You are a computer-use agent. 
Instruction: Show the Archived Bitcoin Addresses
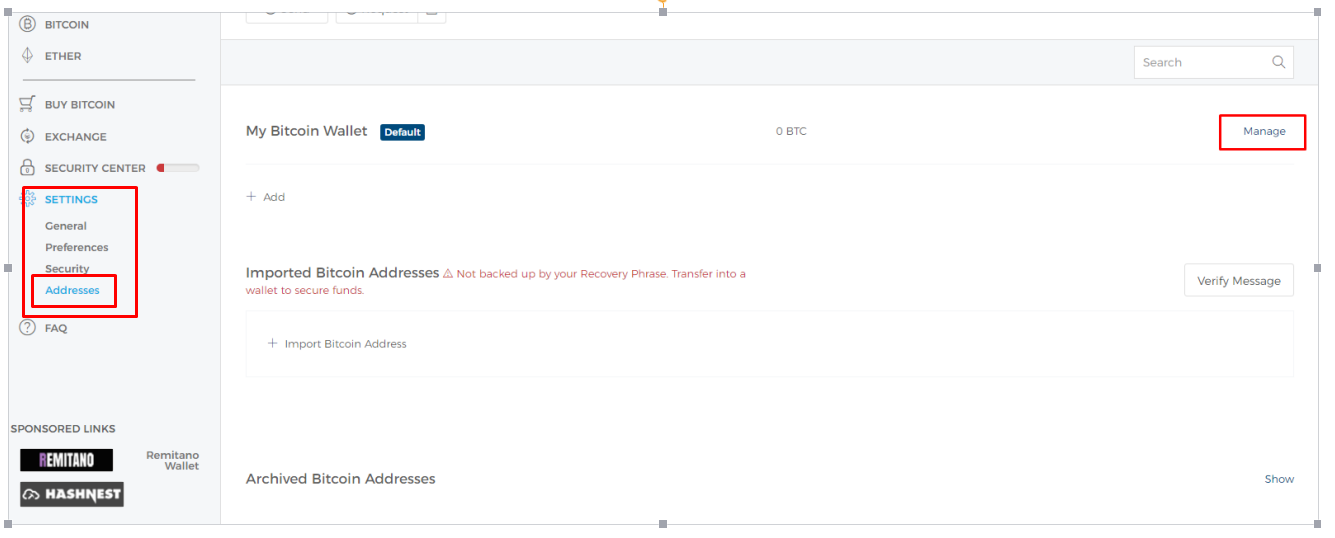coord(1279,479)
